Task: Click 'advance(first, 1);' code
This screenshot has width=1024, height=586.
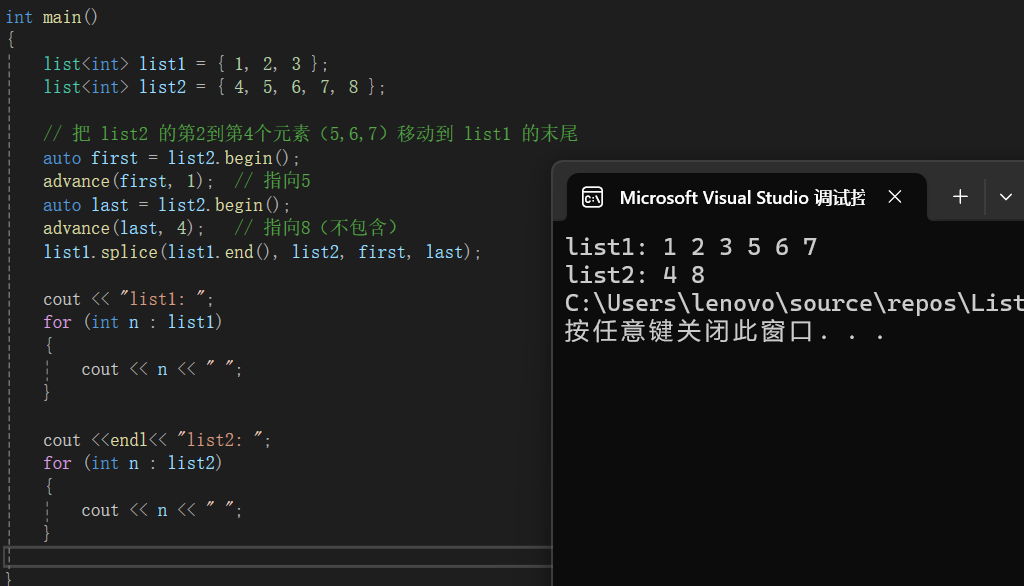Action: click(x=128, y=181)
